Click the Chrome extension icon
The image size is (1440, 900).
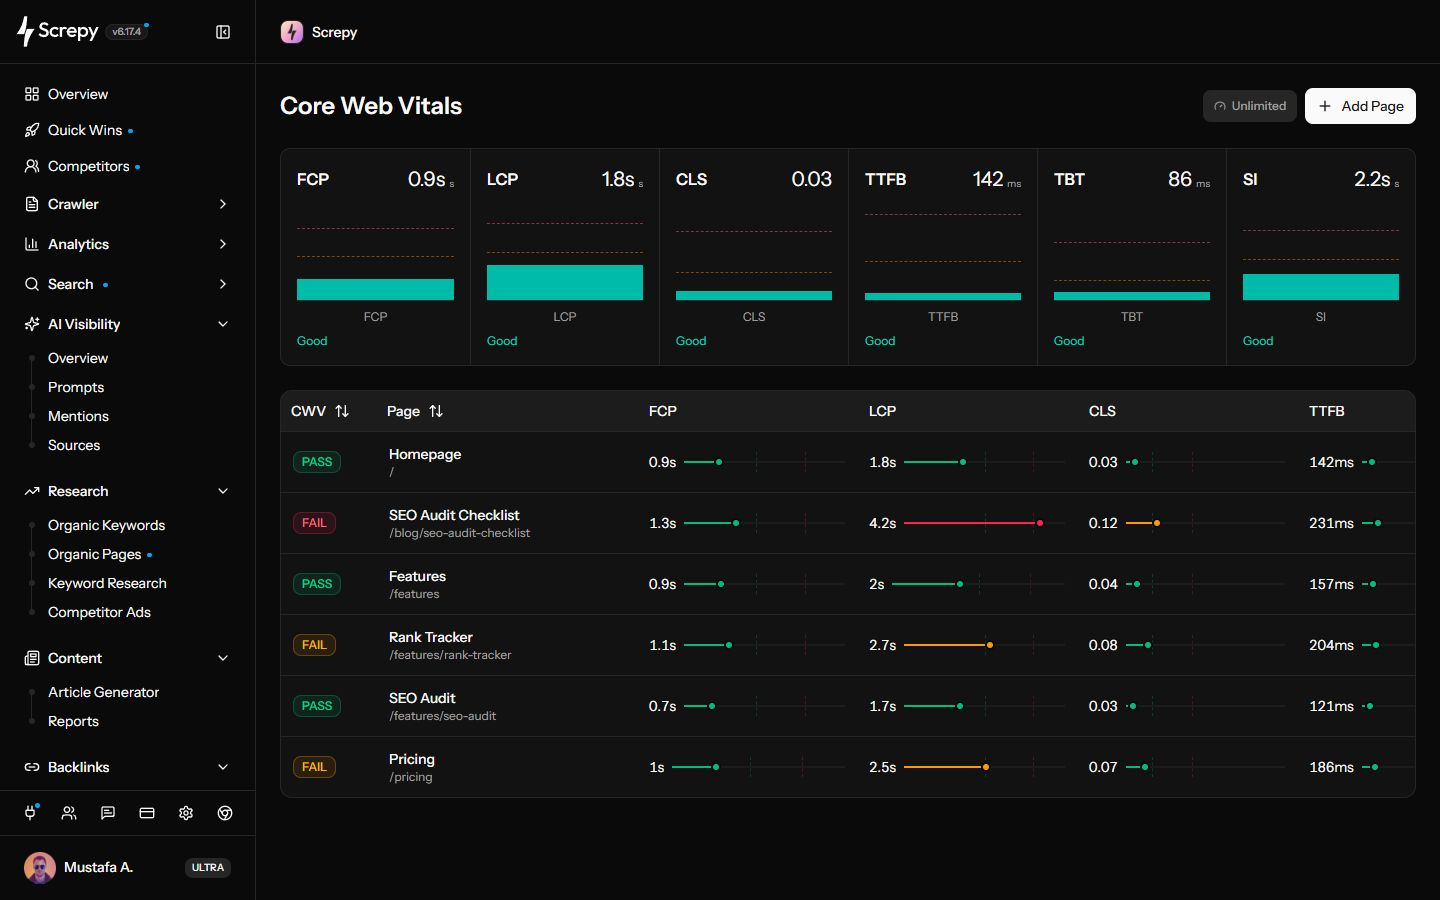[225, 813]
